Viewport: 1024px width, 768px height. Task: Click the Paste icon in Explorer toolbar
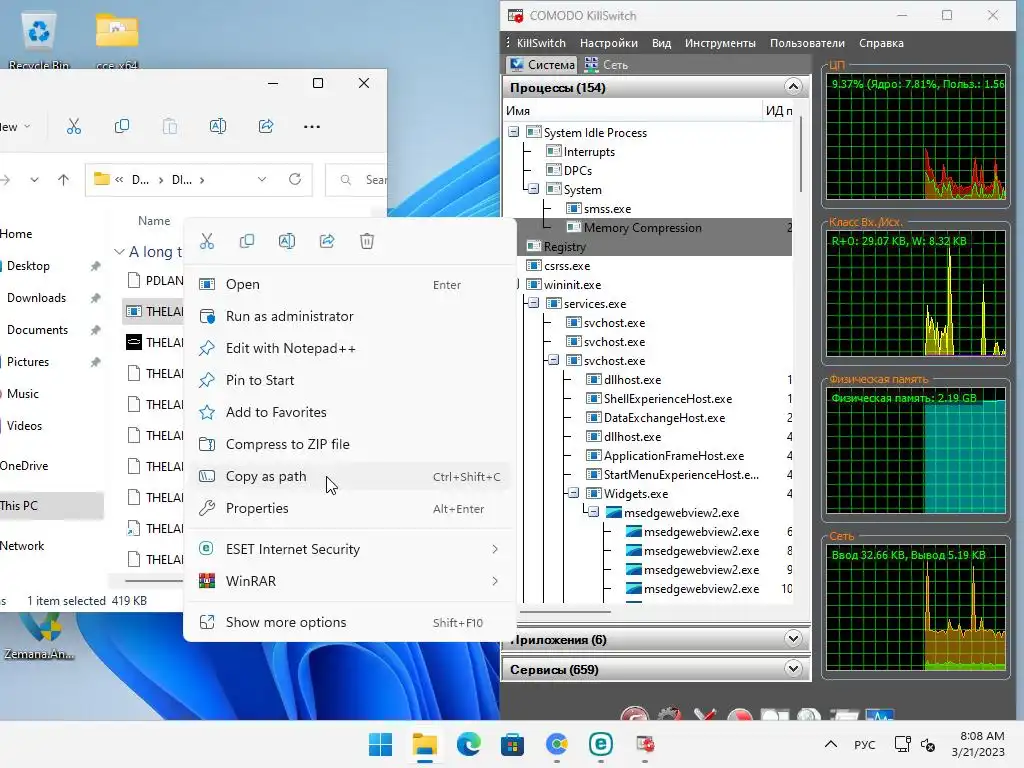coord(170,126)
